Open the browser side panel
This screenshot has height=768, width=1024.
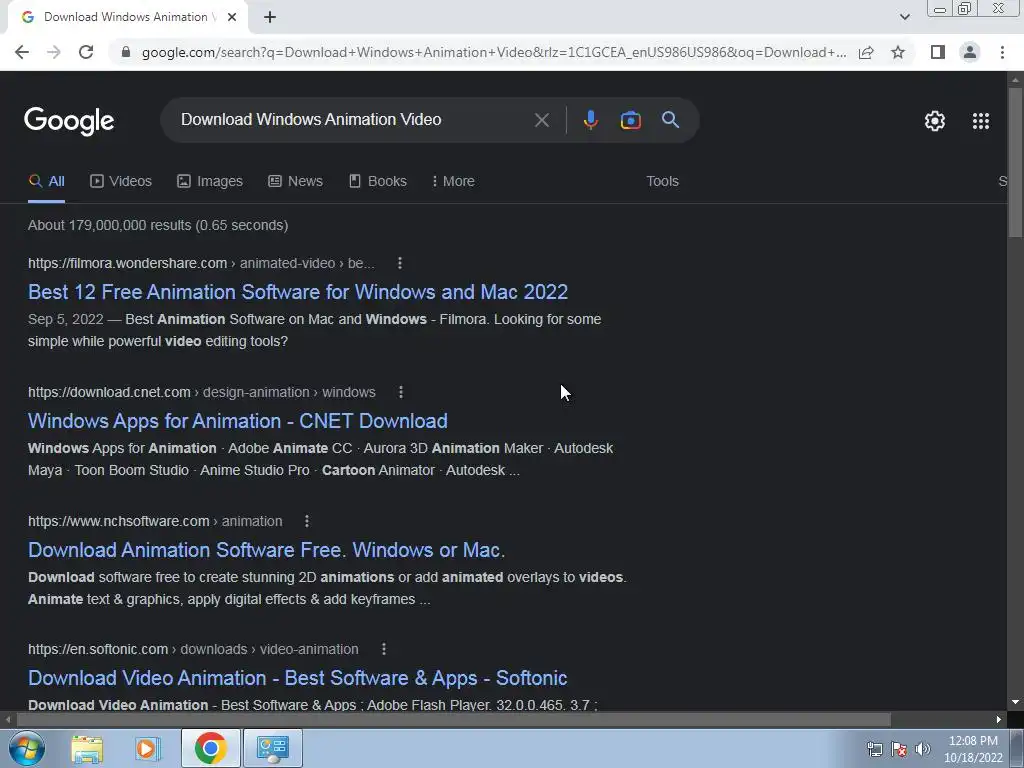(938, 52)
